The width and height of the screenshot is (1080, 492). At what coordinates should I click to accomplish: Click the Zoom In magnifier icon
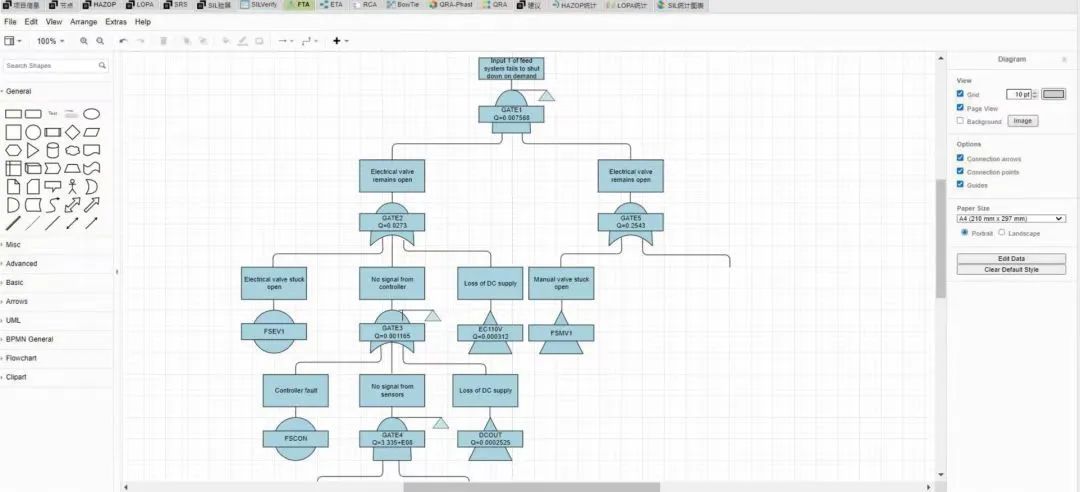(84, 41)
